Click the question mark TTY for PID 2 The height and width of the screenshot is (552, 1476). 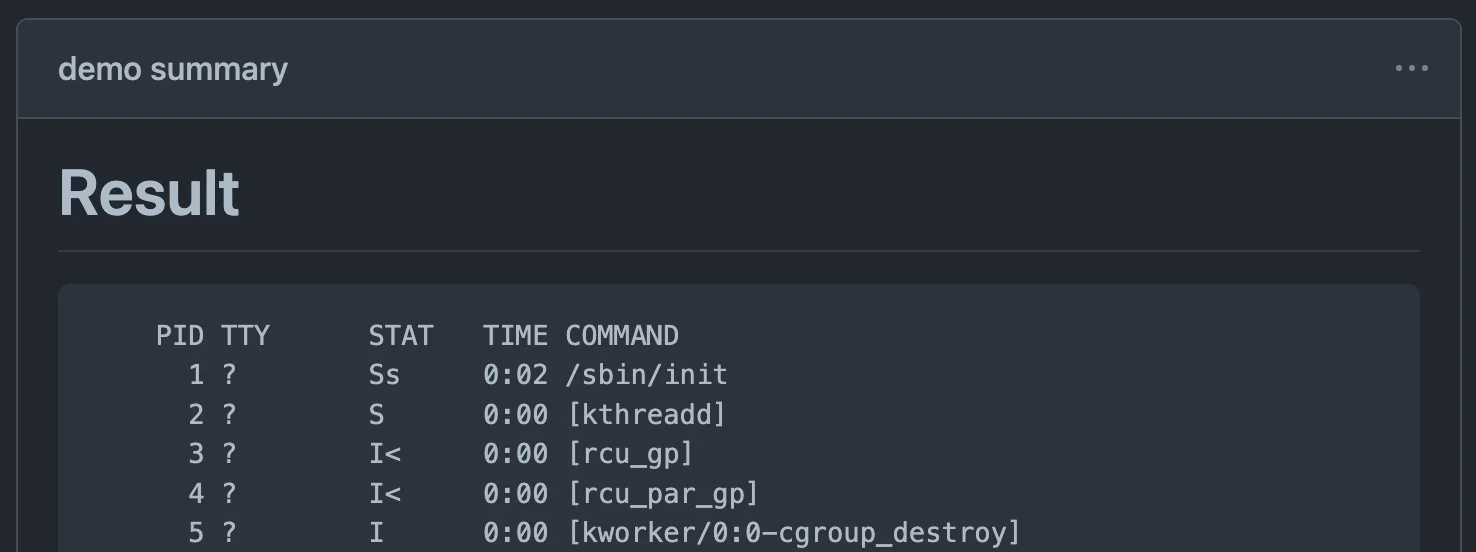click(229, 414)
